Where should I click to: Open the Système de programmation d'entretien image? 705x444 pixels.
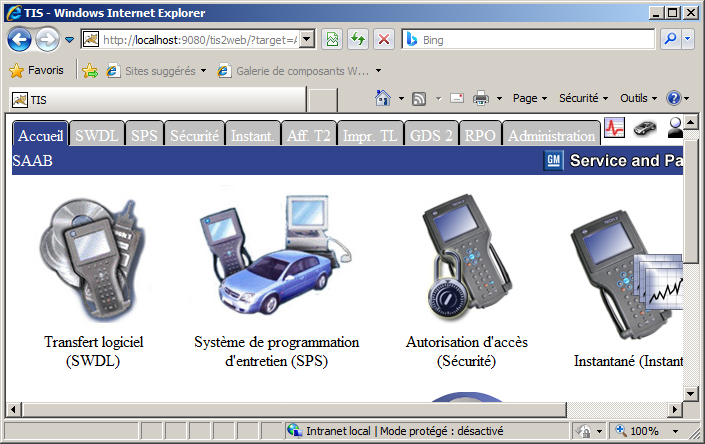(276, 259)
